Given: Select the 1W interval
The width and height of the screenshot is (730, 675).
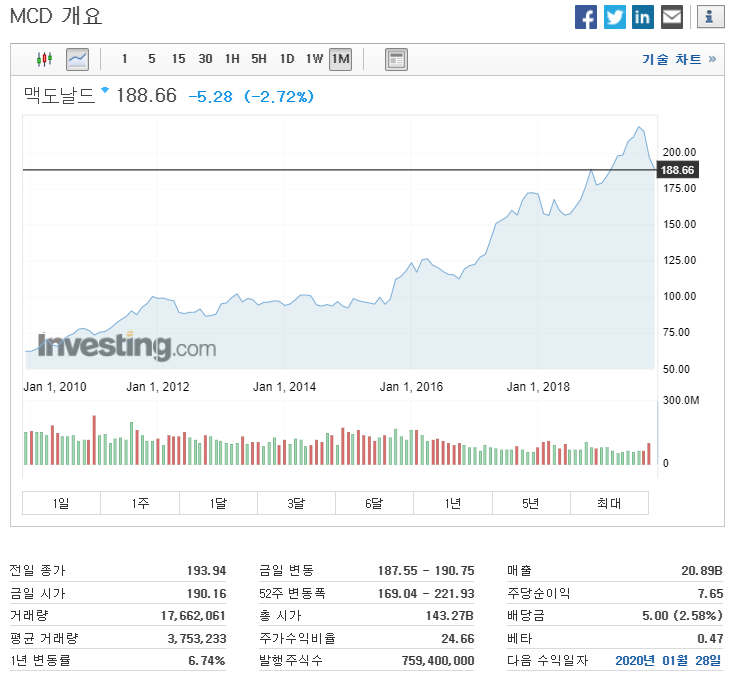Looking at the screenshot, I should 314,59.
